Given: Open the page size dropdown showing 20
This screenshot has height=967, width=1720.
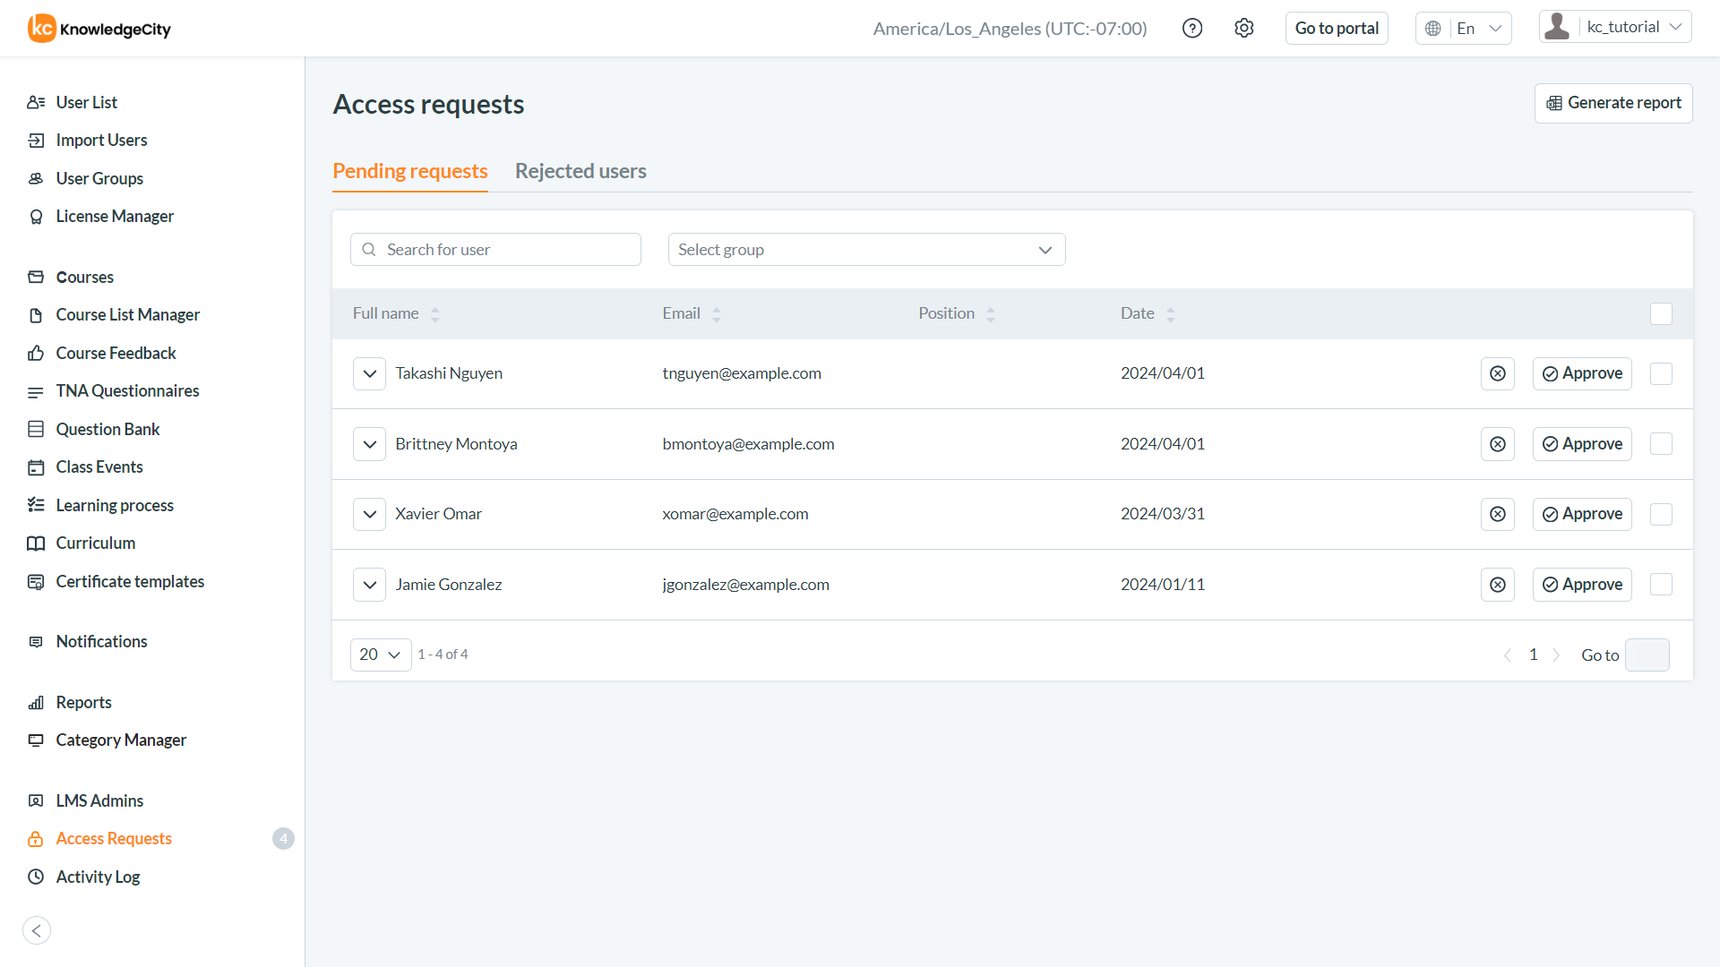Looking at the screenshot, I should tap(380, 654).
